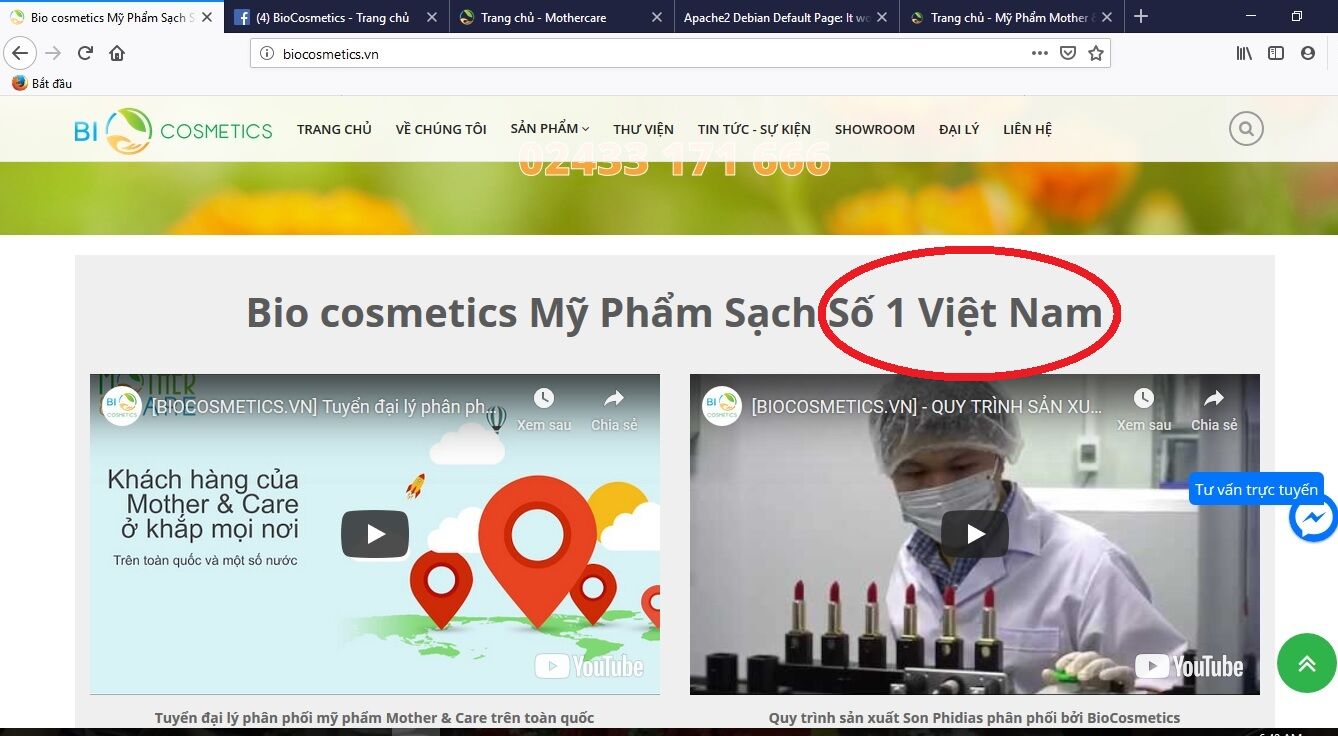Open ĐẠI LÝ menu item
The height and width of the screenshot is (736, 1338).
pyautogui.click(x=959, y=129)
